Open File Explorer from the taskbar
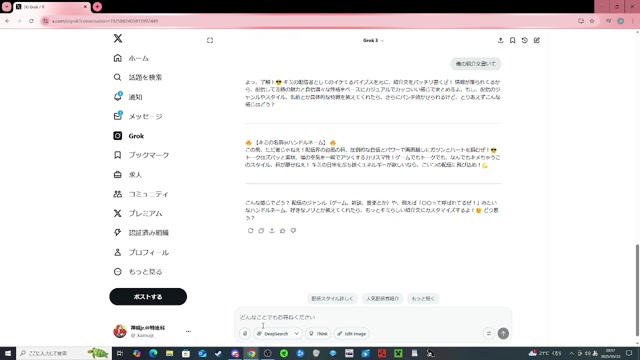 (169, 353)
